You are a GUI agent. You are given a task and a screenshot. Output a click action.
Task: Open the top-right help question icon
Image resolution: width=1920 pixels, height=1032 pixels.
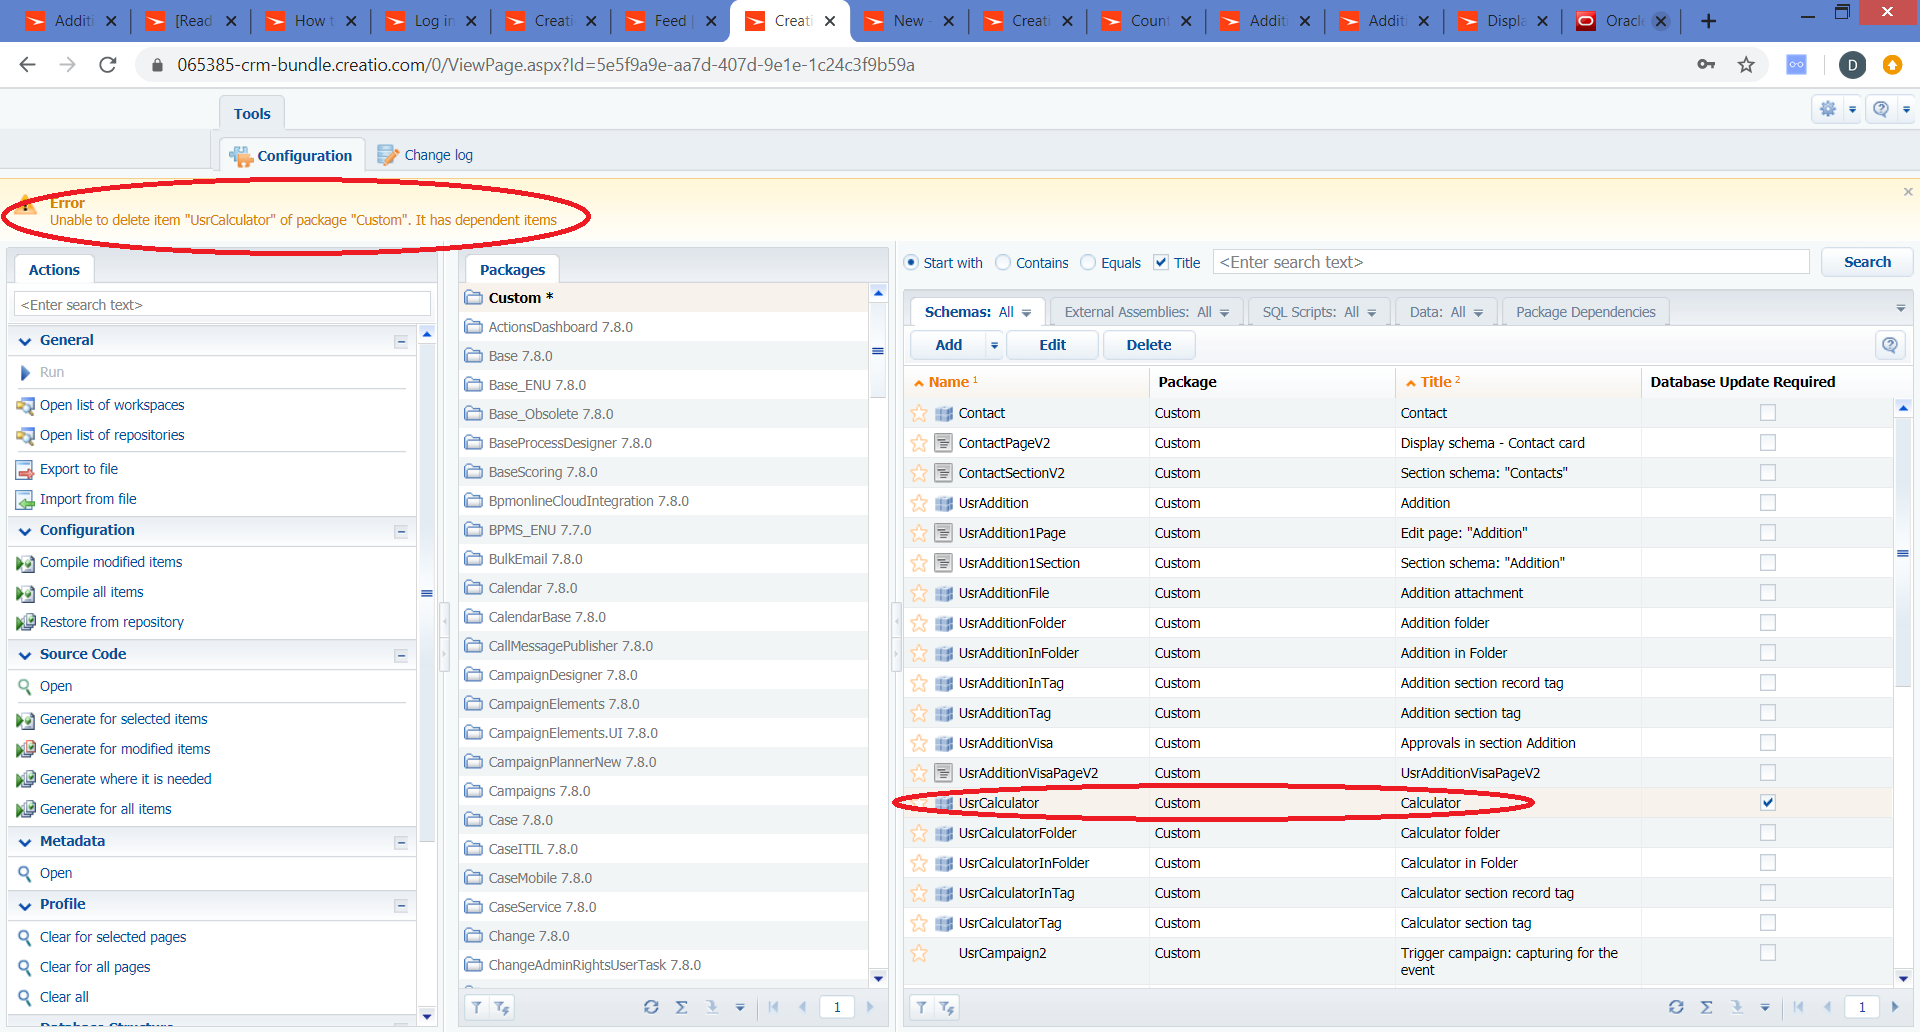coord(1881,109)
